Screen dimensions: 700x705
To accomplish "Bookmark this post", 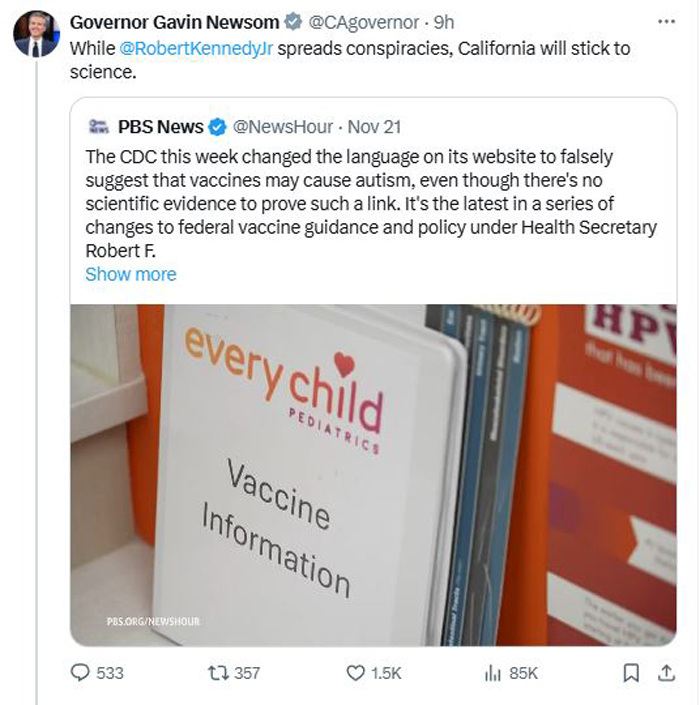I will click(630, 673).
